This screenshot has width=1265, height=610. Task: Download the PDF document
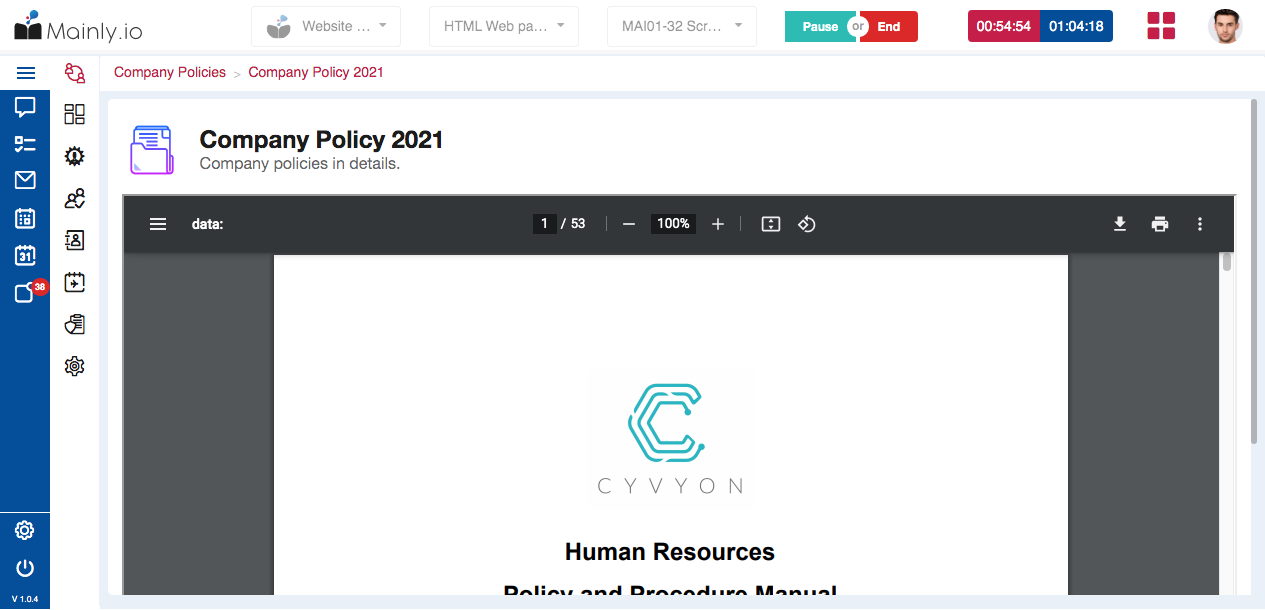1120,224
